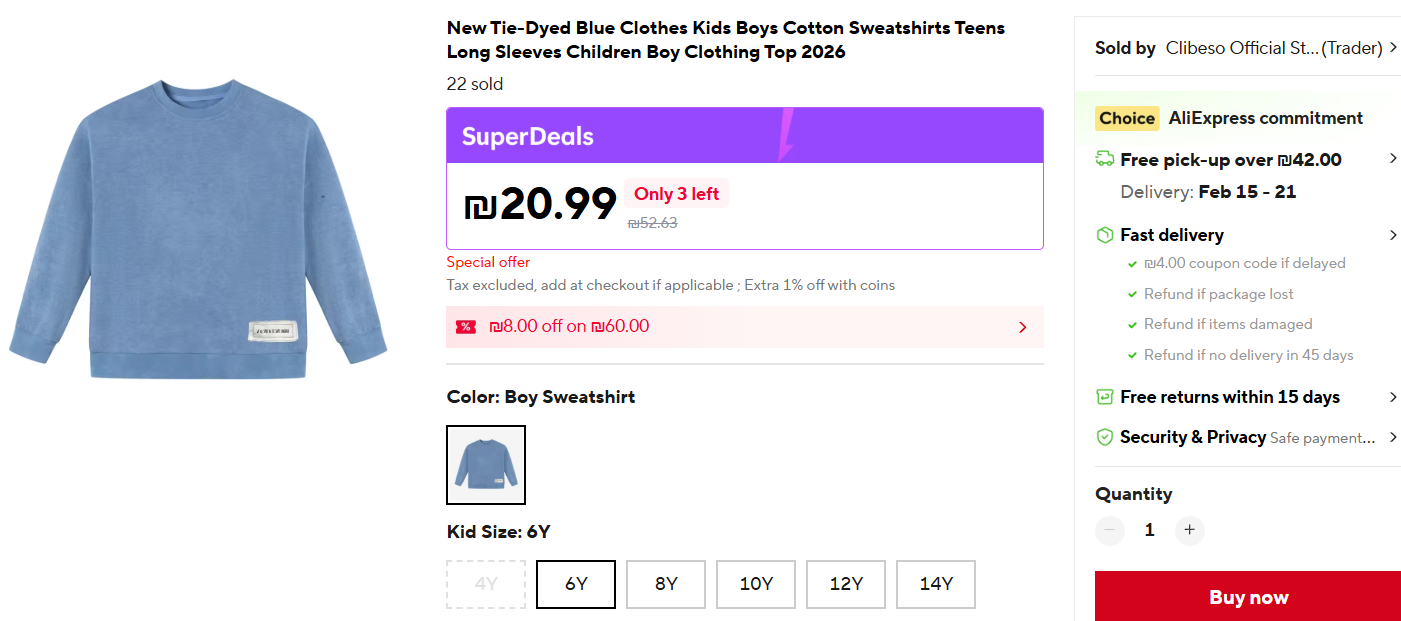Click the Security & Privacy shield icon
The height and width of the screenshot is (621, 1401).
[1105, 437]
